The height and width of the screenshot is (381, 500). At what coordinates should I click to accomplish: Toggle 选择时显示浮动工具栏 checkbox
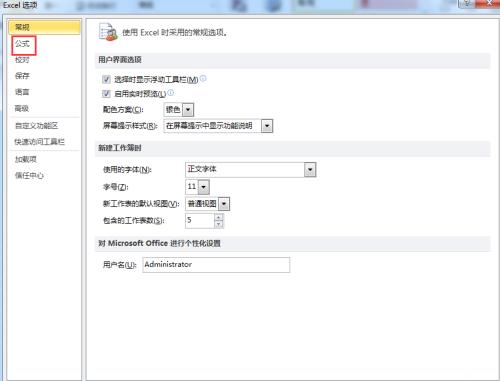pyautogui.click(x=106, y=79)
